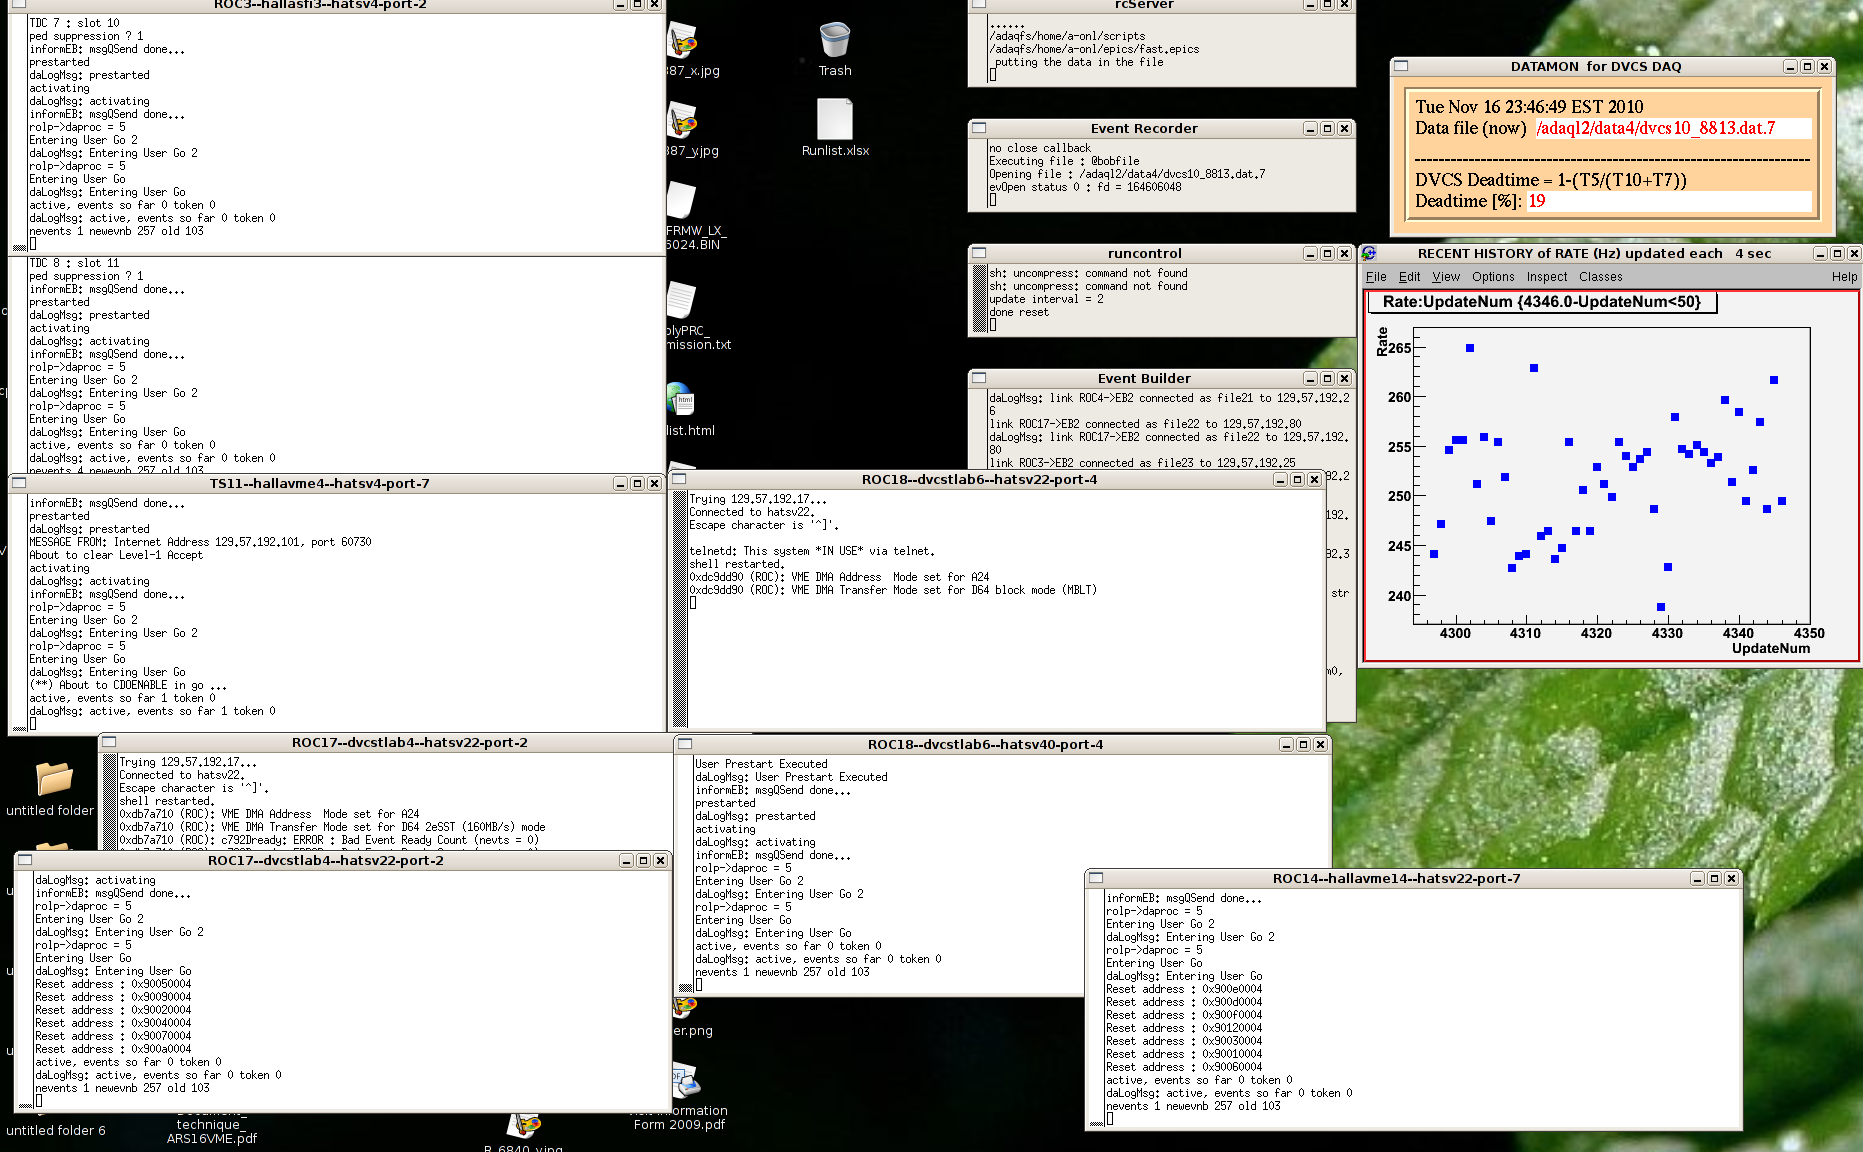Viewport: 1863px width, 1152px height.
Task: Click 'update interval = 2' in runcontrol
Action: coord(1046,299)
